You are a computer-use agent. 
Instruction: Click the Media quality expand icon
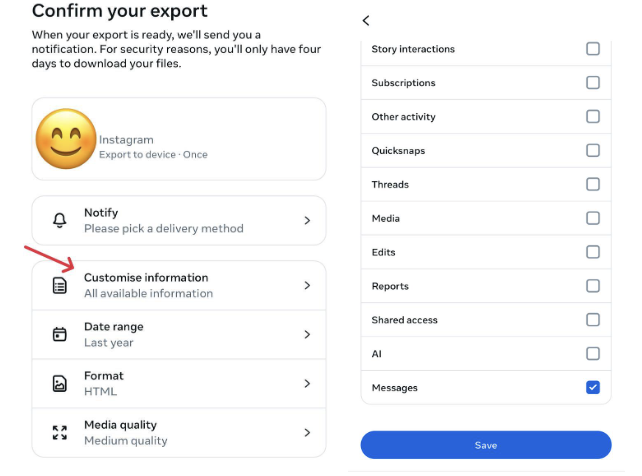(x=59, y=432)
